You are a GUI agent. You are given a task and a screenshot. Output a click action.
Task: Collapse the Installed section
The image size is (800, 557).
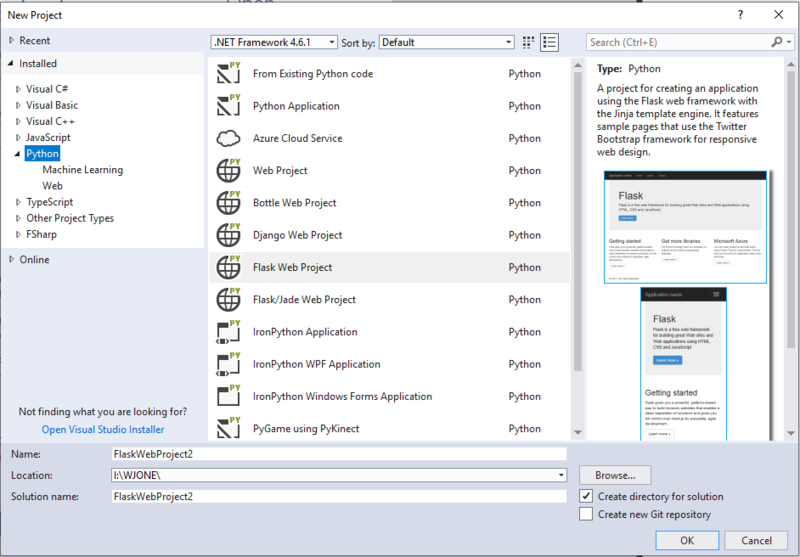11,63
